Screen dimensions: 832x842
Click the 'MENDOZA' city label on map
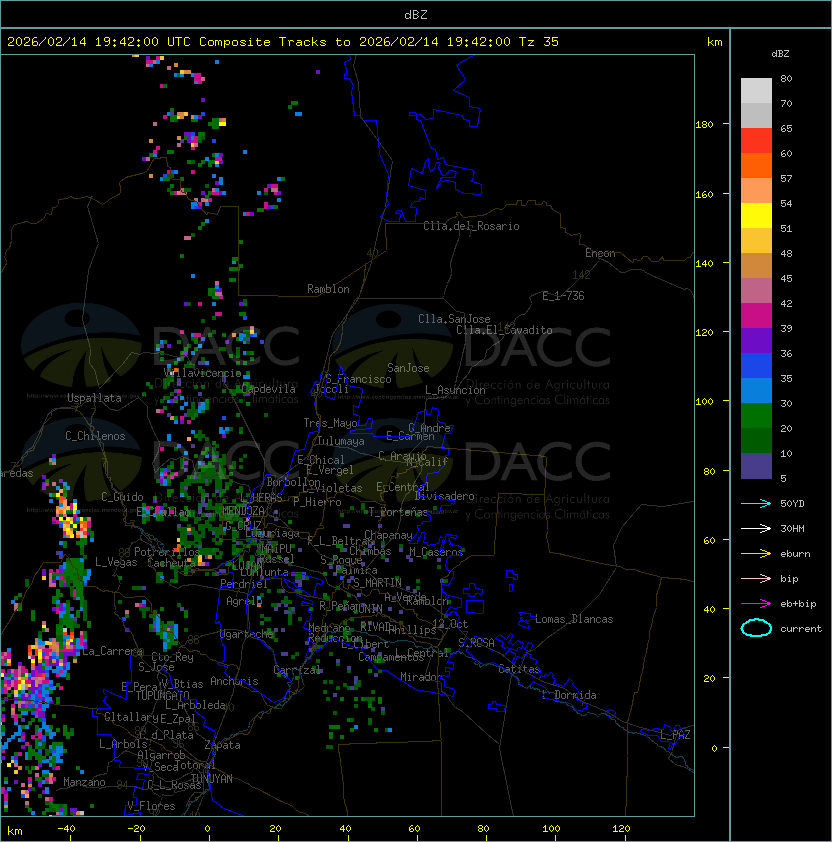point(243,510)
